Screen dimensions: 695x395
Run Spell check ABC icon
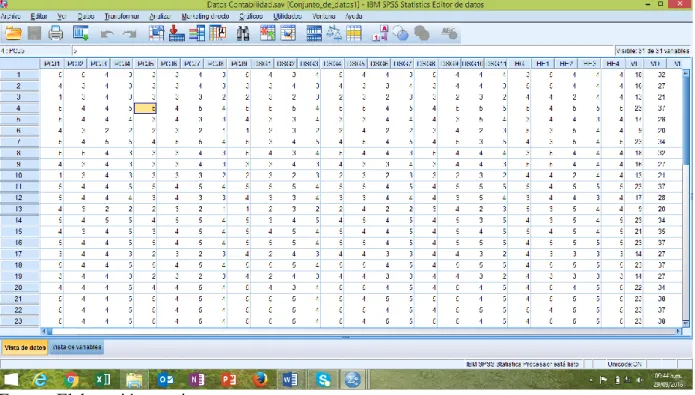pyautogui.click(x=449, y=33)
